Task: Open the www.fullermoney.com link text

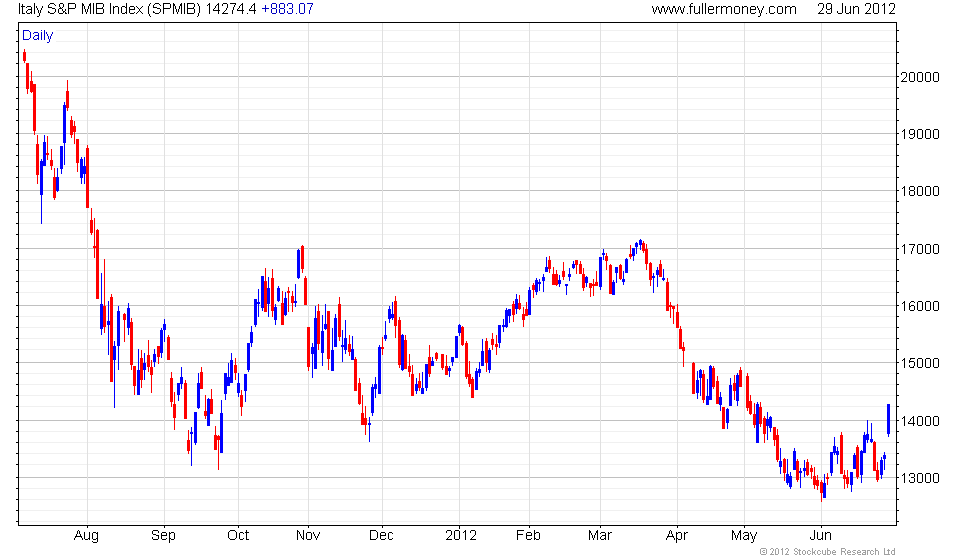Action: click(724, 9)
